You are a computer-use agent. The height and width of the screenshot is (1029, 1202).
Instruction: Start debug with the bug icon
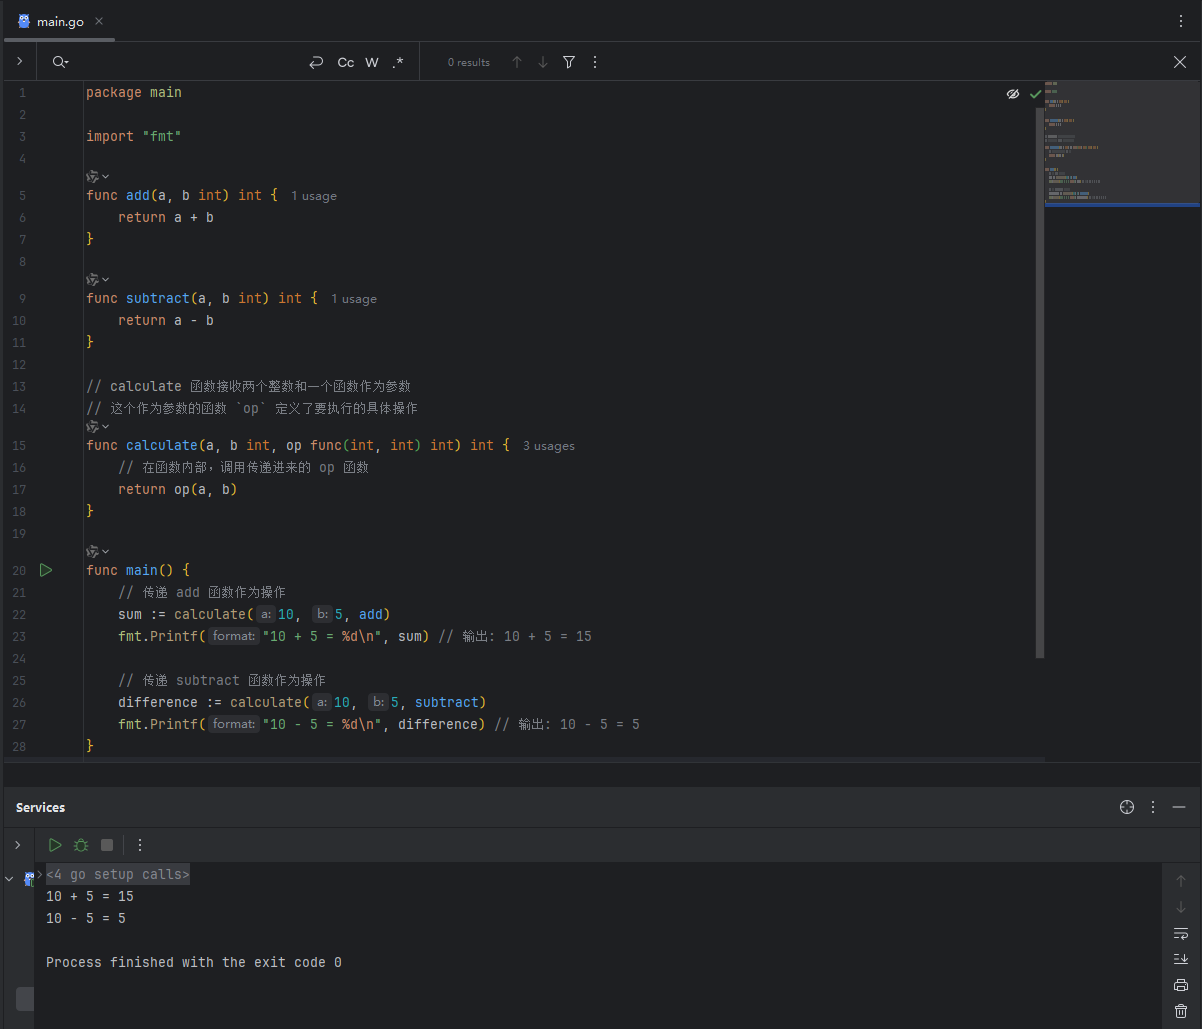(x=81, y=845)
